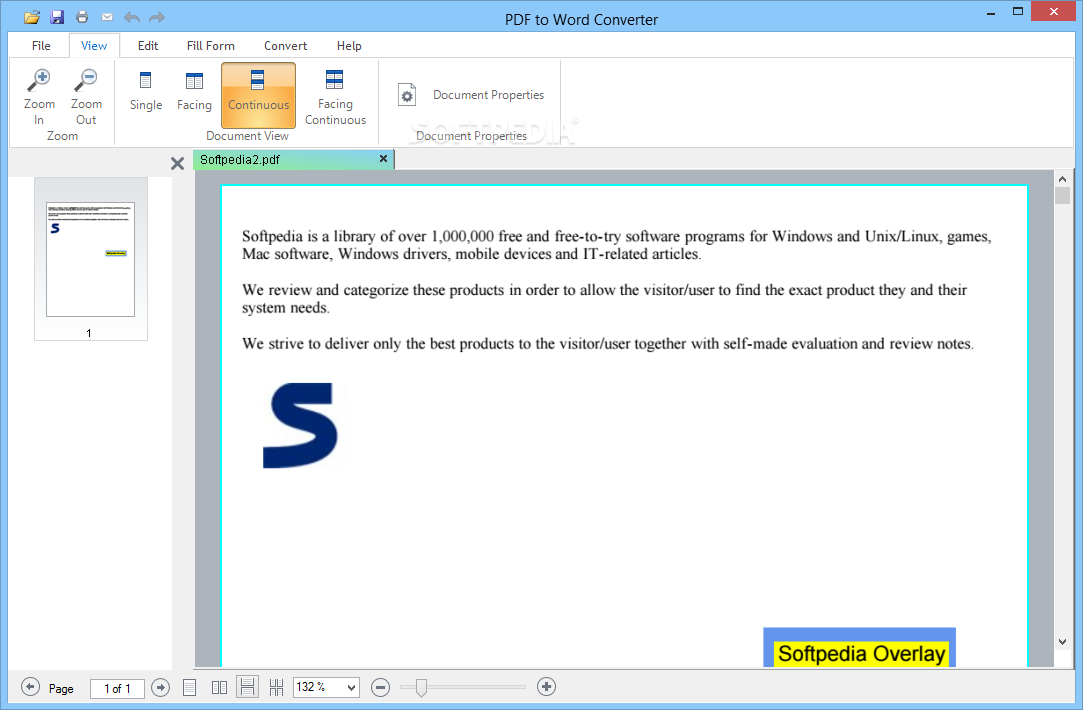This screenshot has width=1083, height=710.
Task: Click facing pages layout icon in status bar
Action: click(219, 687)
